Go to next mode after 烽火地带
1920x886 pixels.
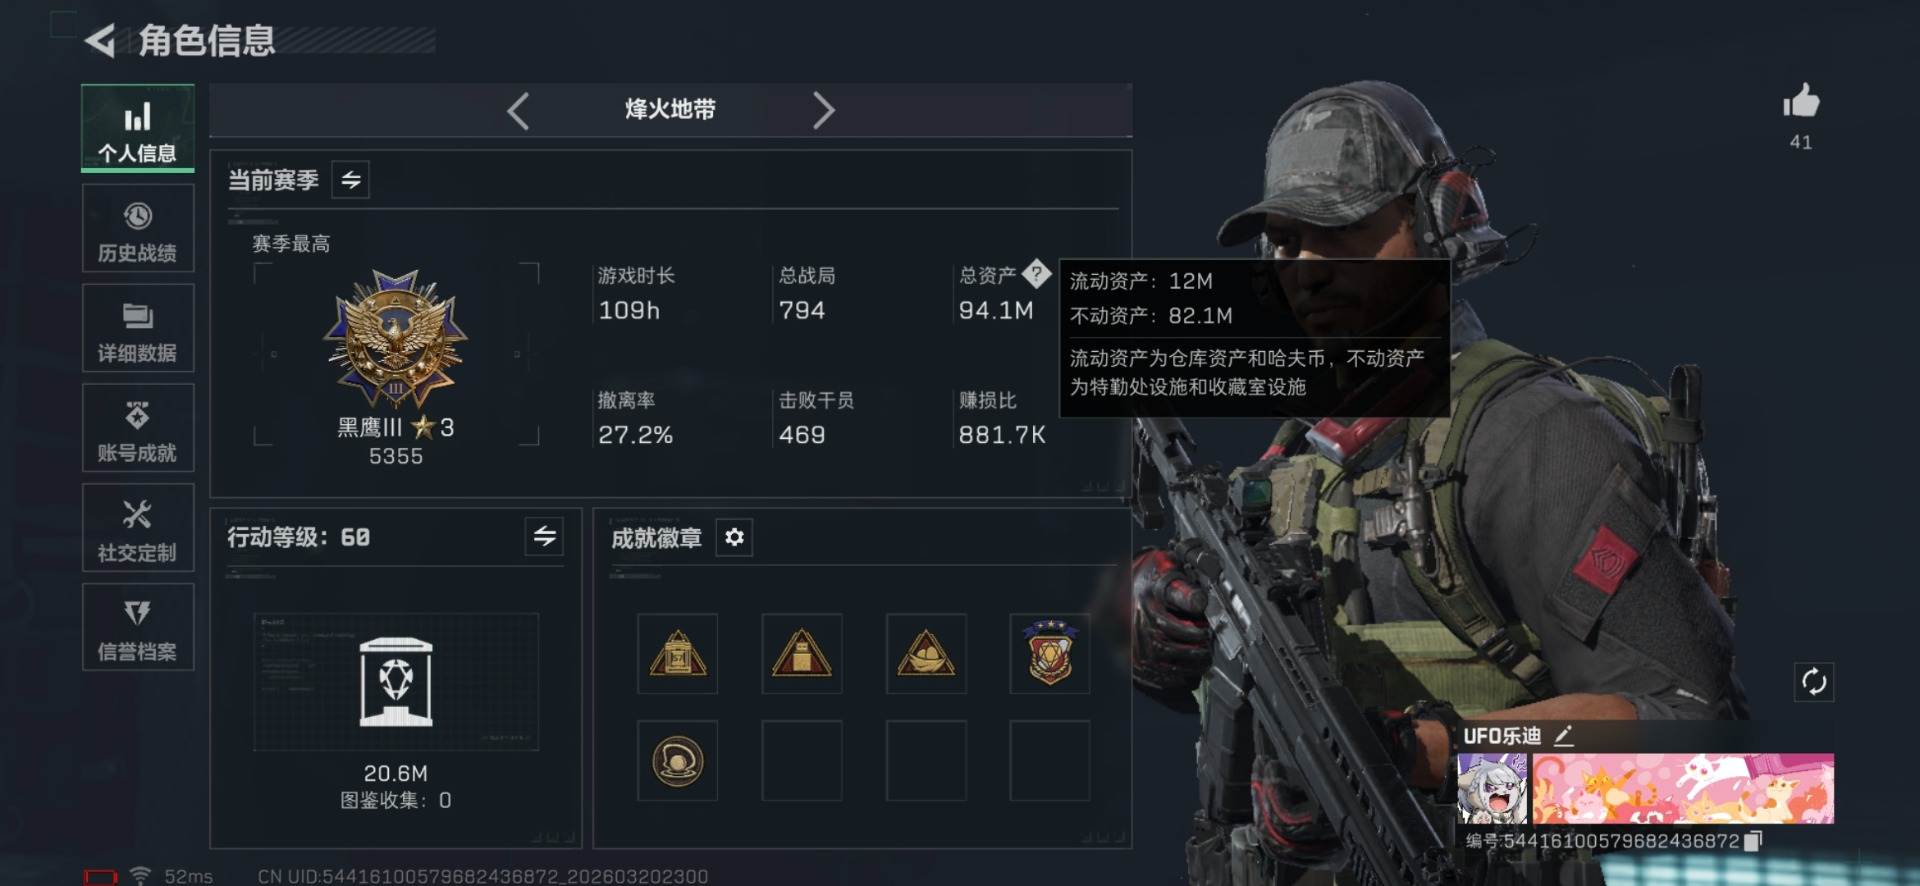pos(823,110)
